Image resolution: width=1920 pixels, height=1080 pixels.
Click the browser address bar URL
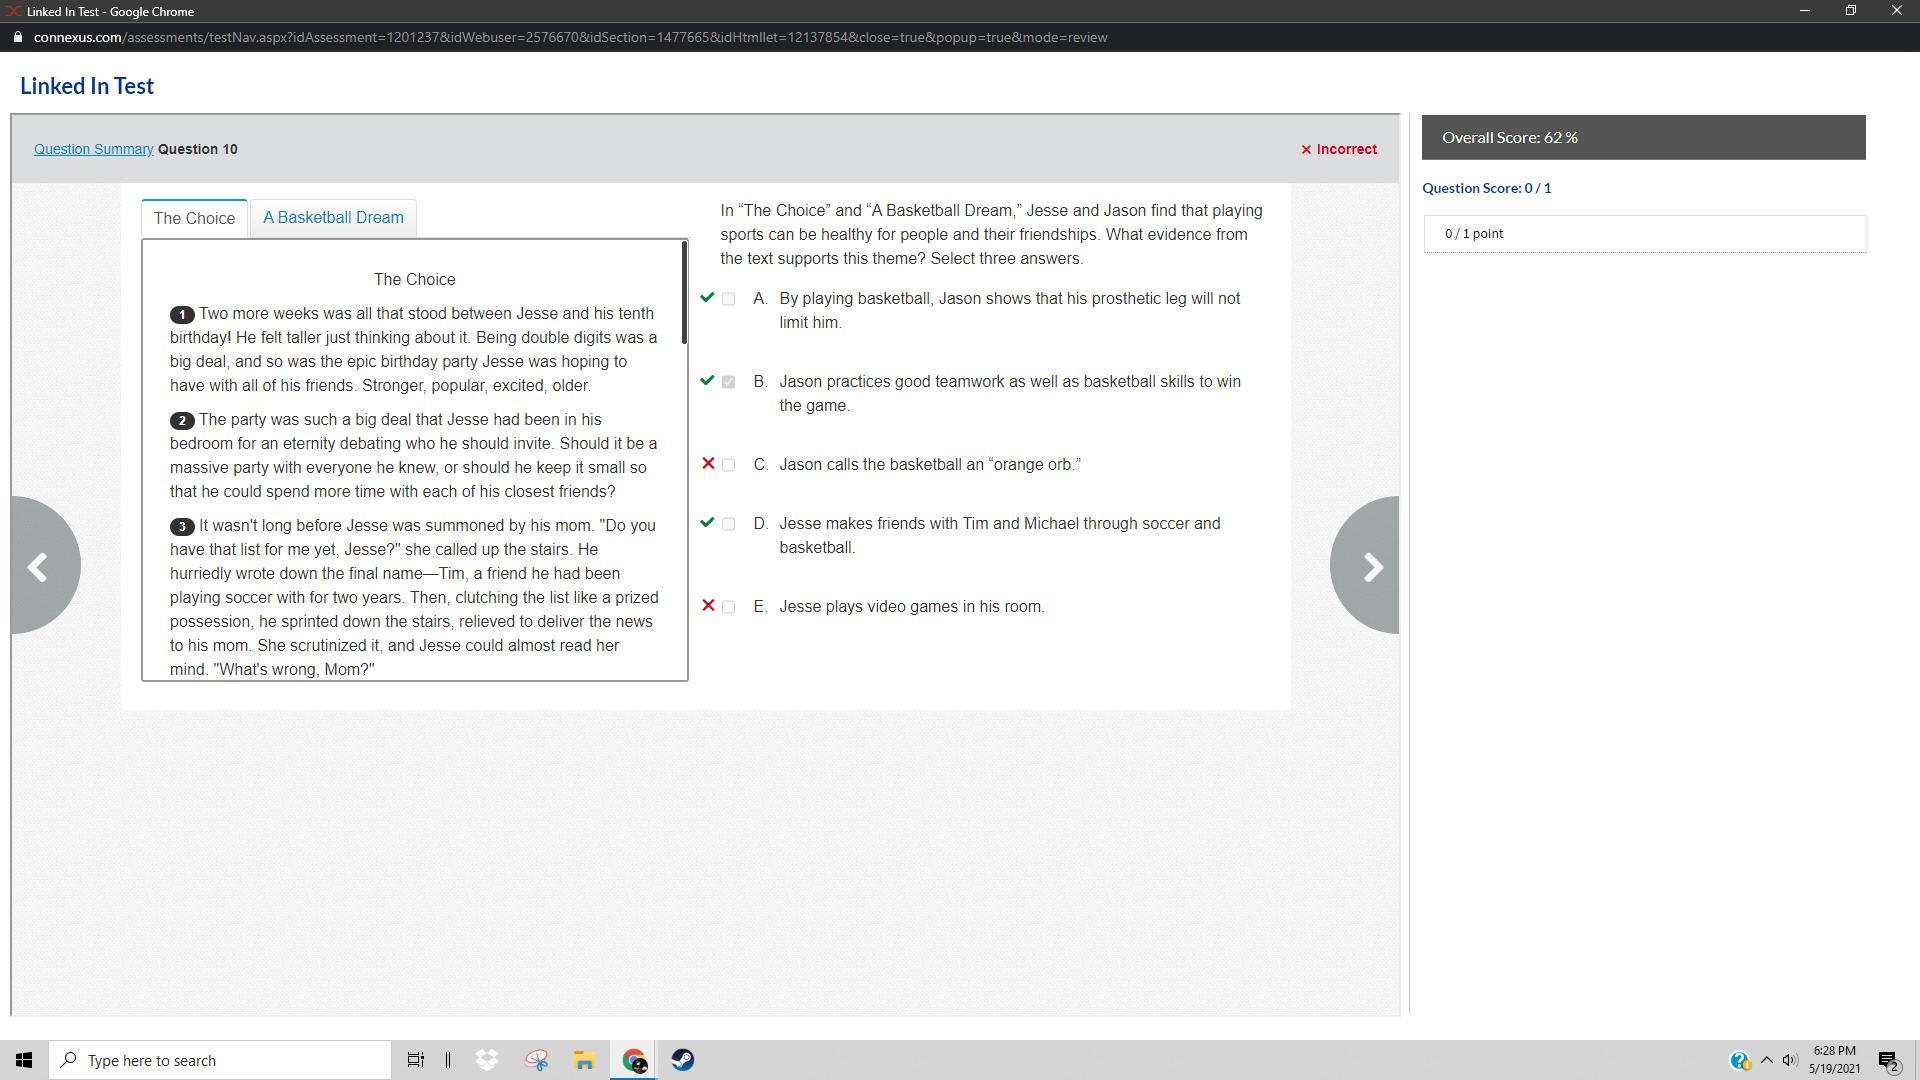pos(570,37)
